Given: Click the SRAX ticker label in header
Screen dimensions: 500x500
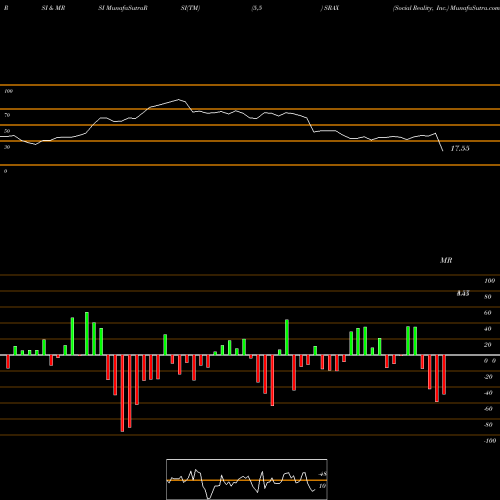Looking at the screenshot, I should (331, 8).
